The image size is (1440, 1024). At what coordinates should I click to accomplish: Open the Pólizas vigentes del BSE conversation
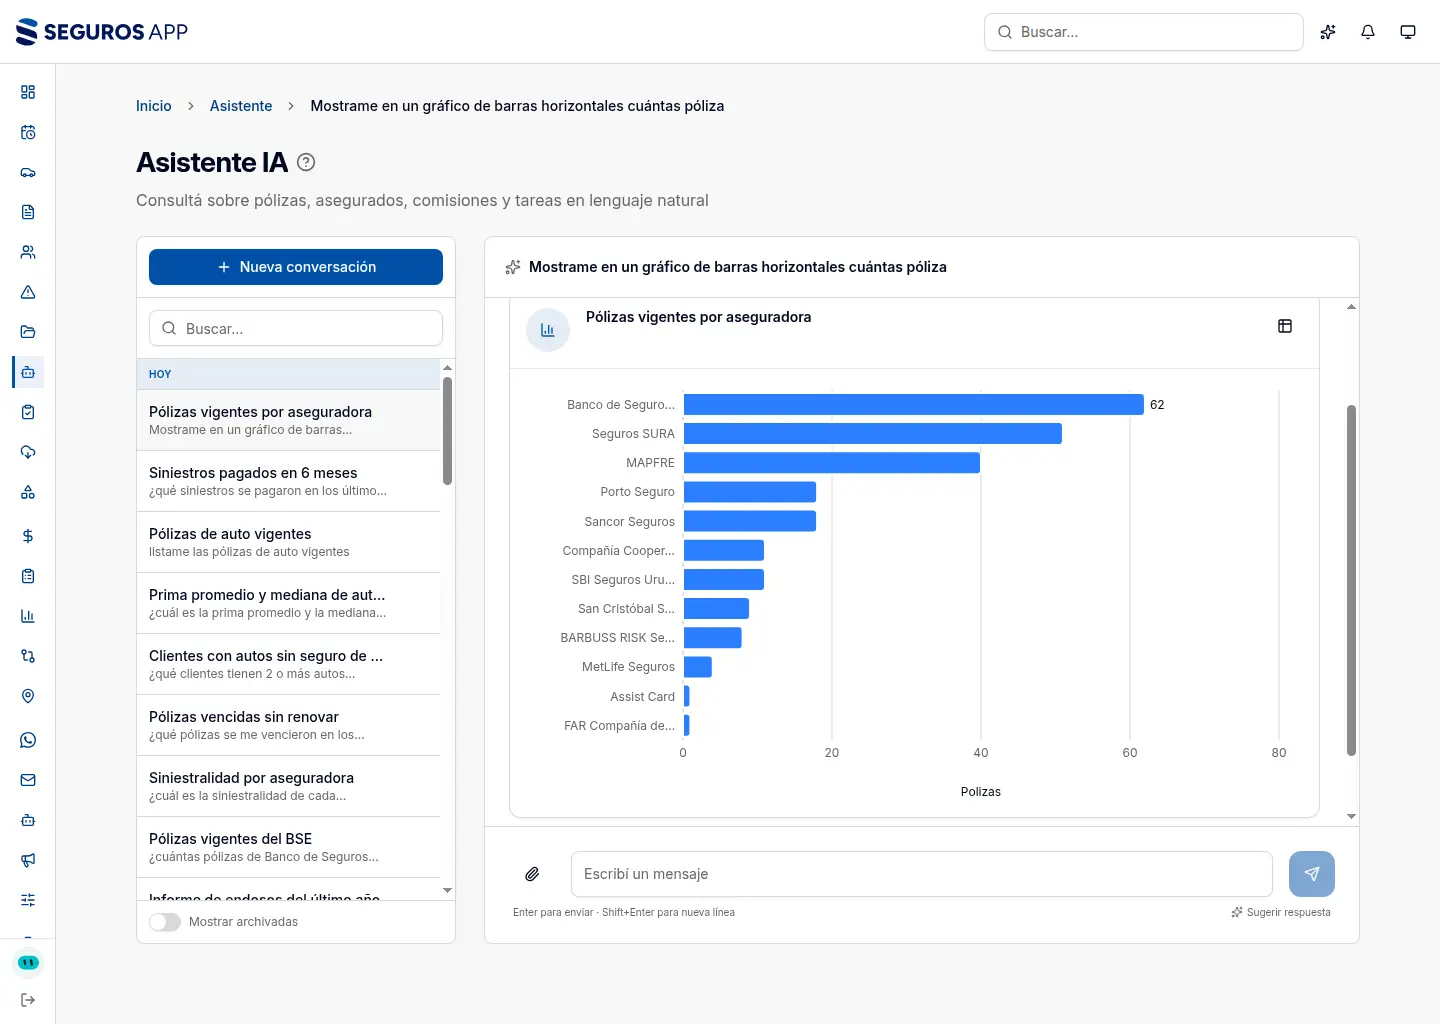click(289, 847)
